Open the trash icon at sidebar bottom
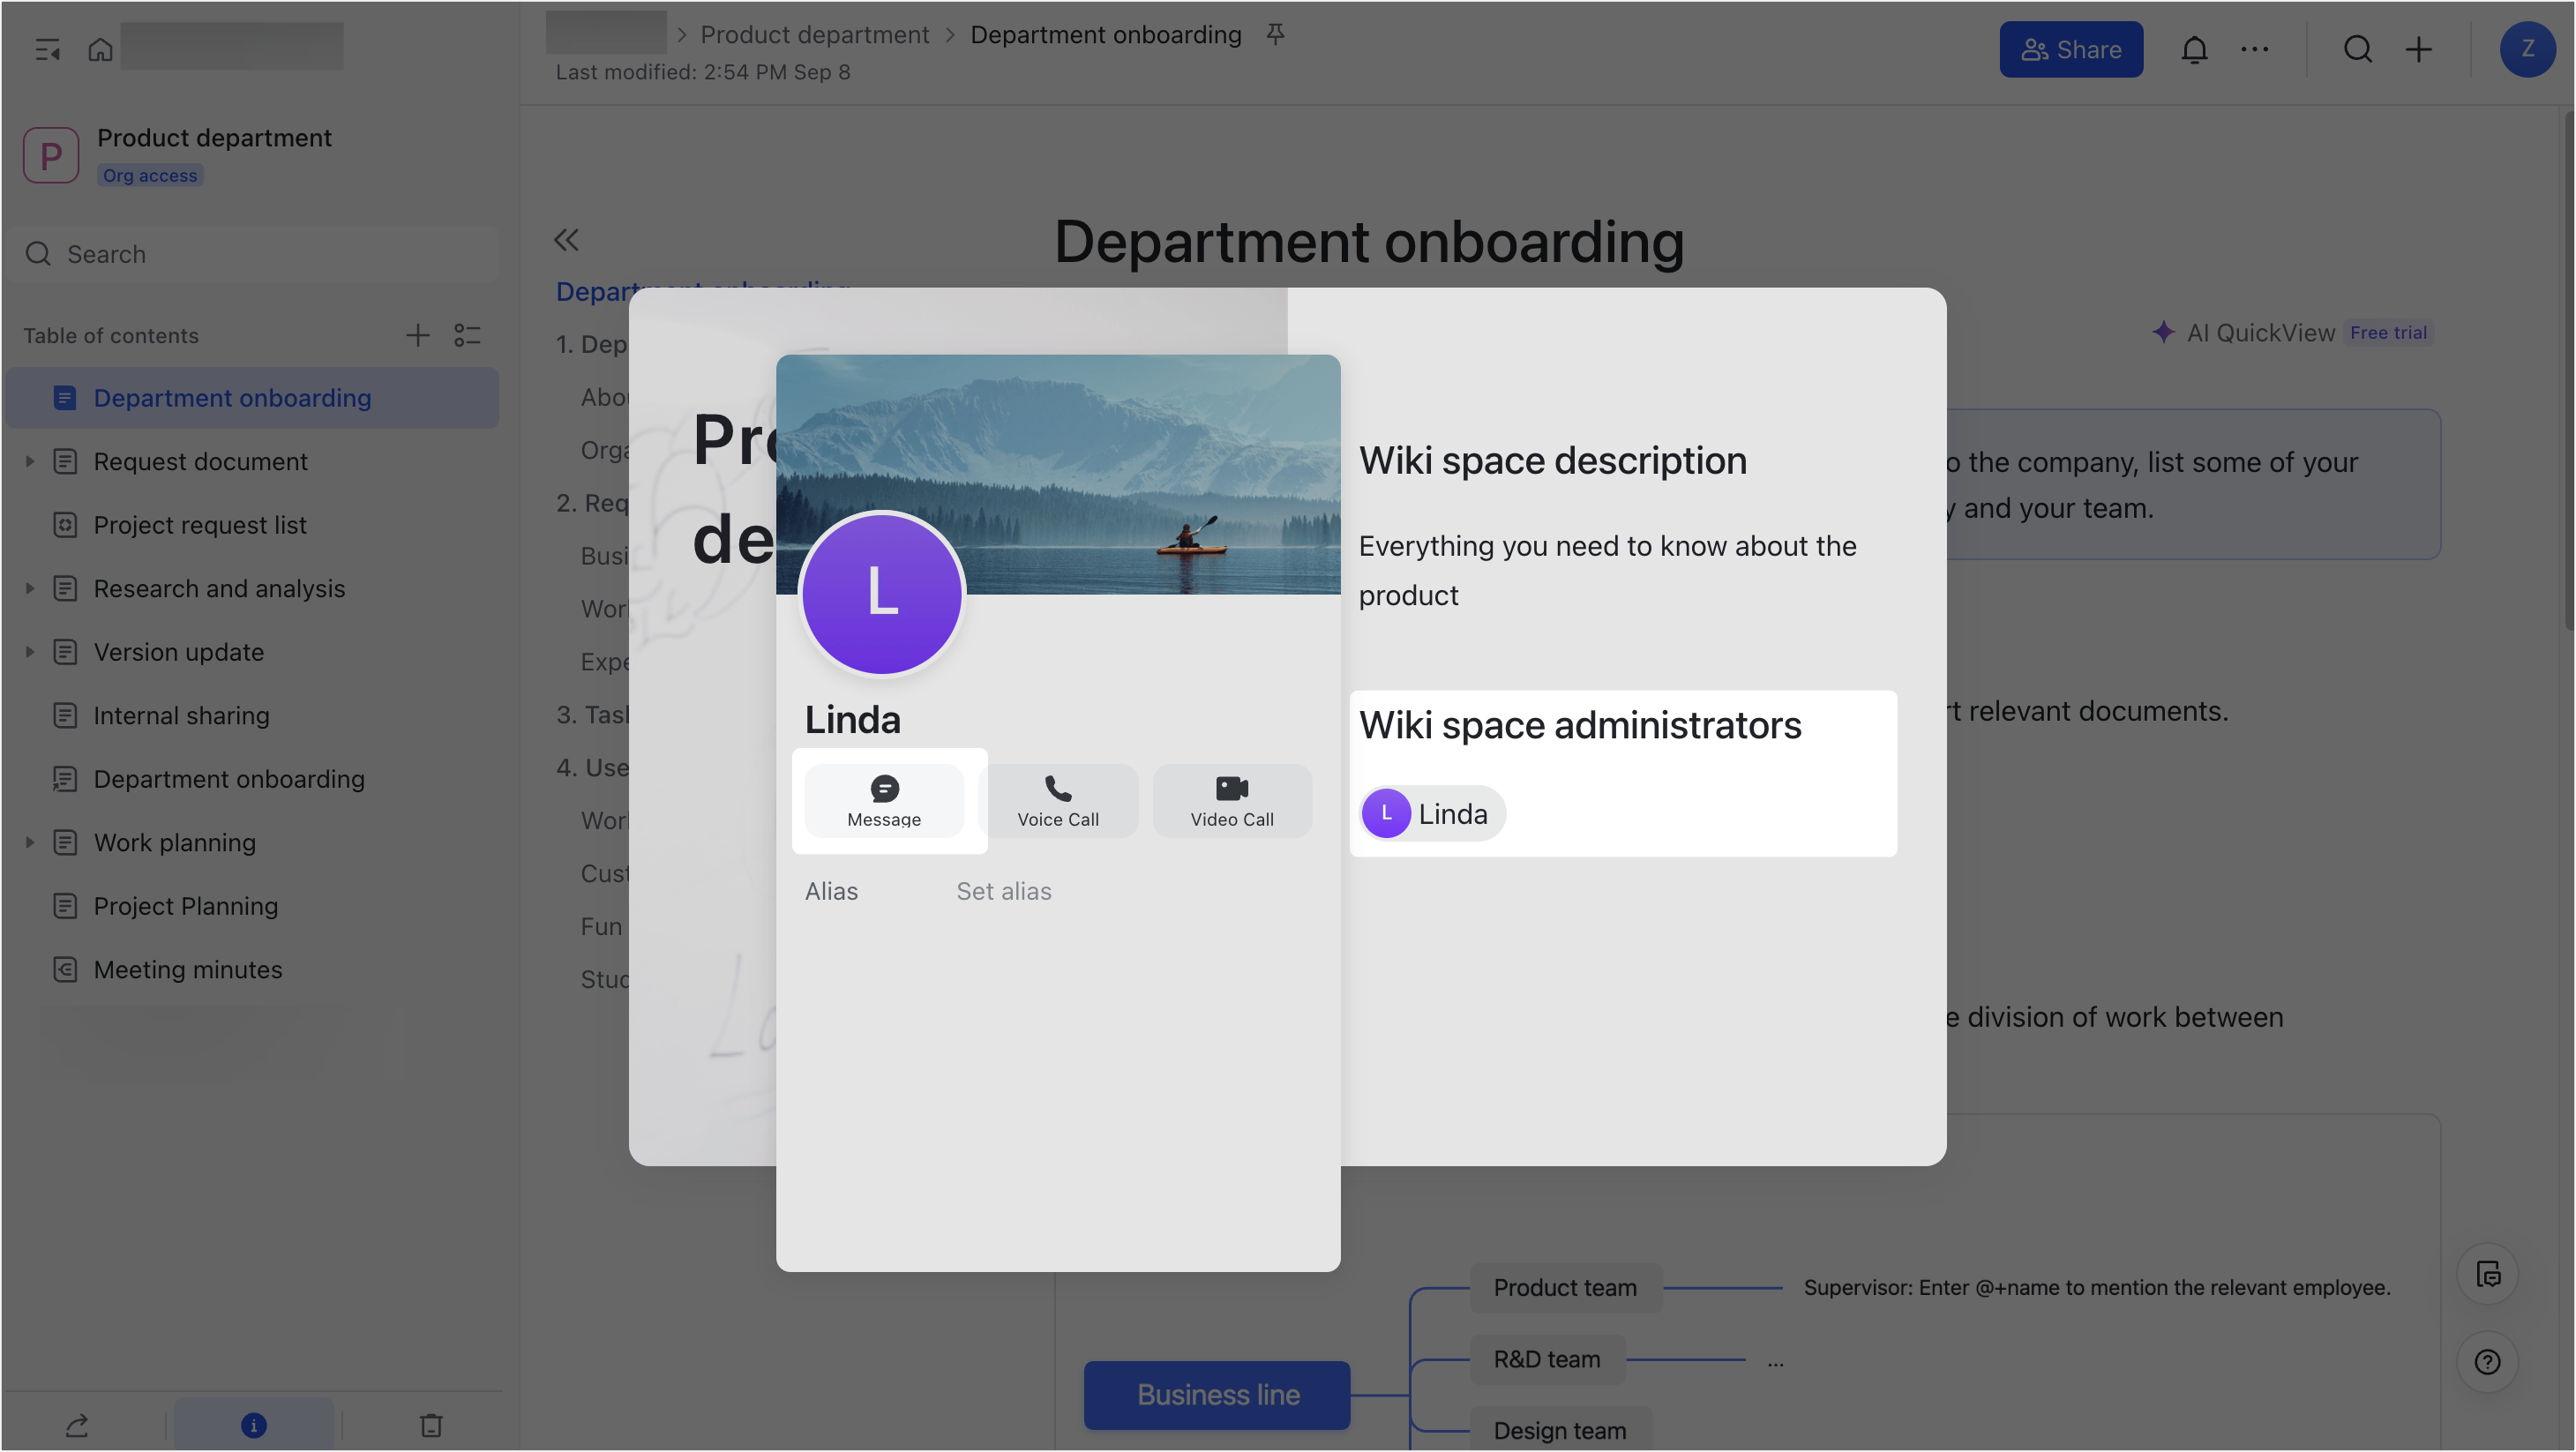The image size is (2576, 1452). click(x=431, y=1425)
